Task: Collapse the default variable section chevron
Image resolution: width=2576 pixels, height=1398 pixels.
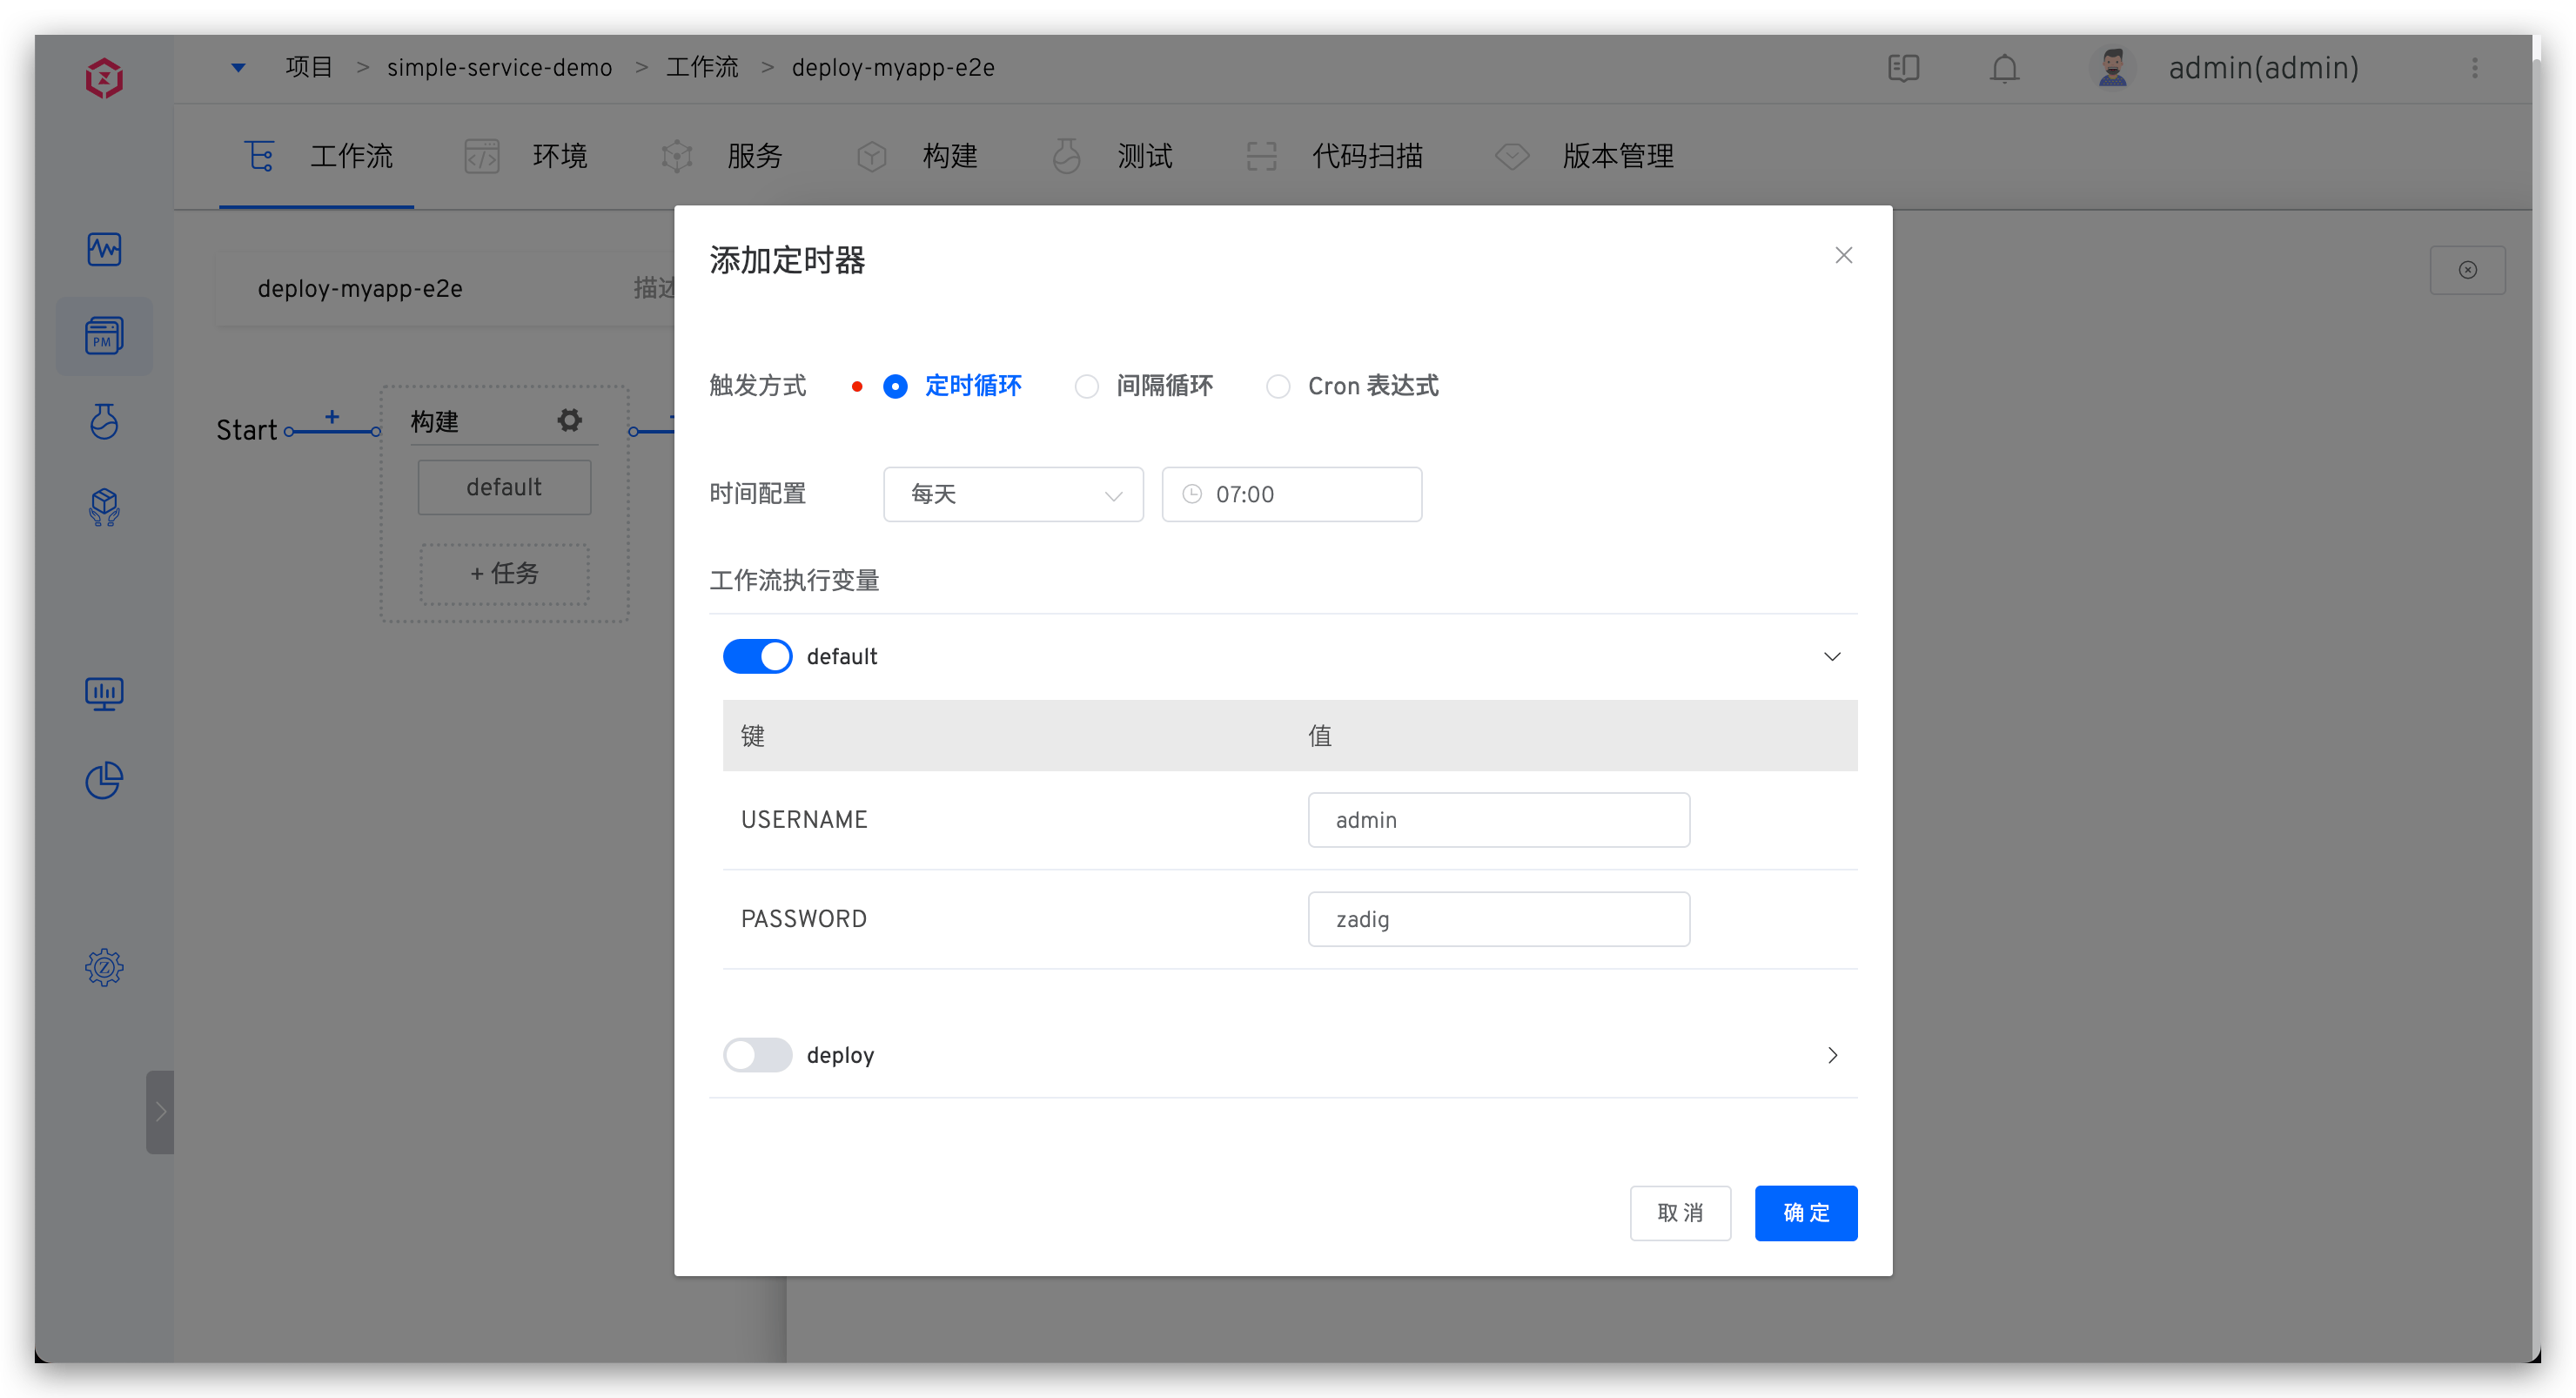Action: pyautogui.click(x=1832, y=656)
